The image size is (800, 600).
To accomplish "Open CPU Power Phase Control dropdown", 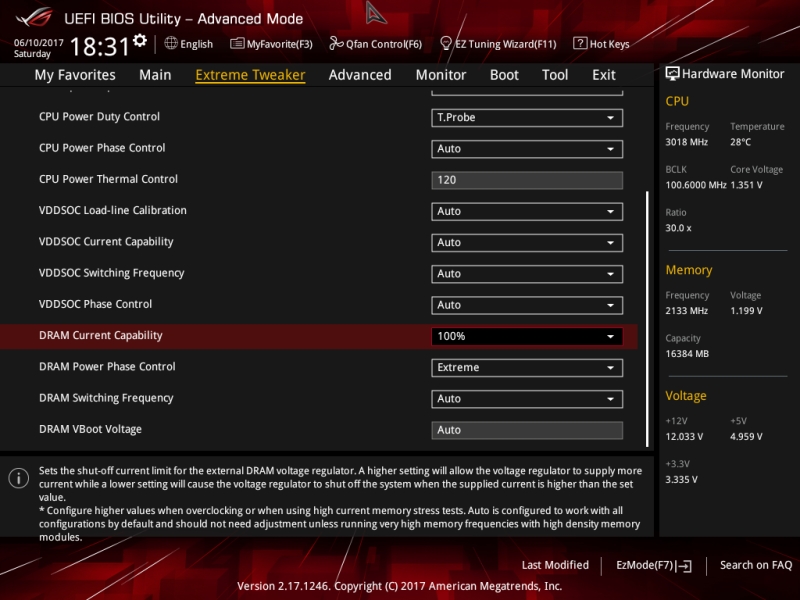I will coord(527,149).
